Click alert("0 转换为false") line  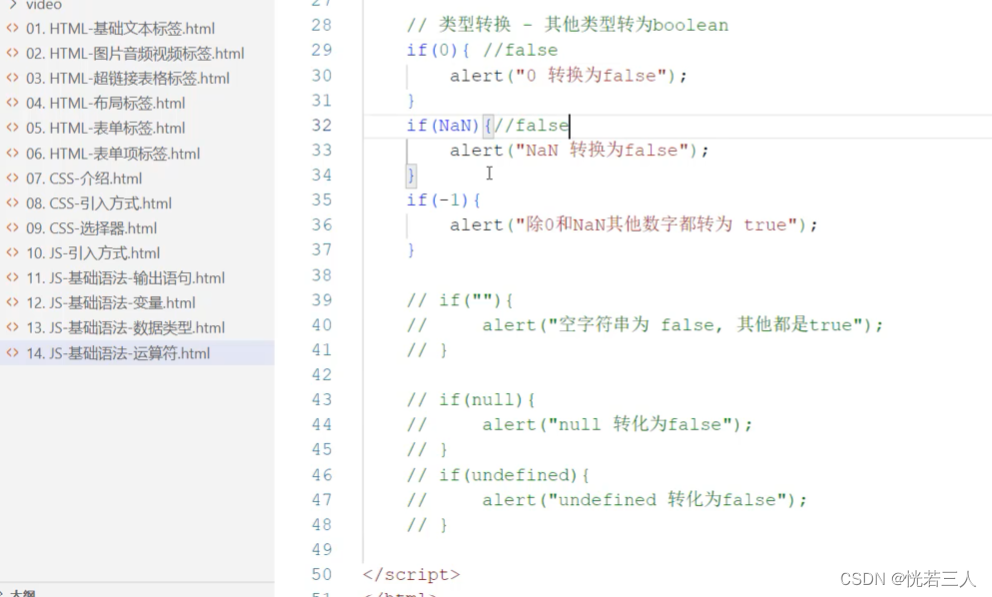tap(568, 76)
